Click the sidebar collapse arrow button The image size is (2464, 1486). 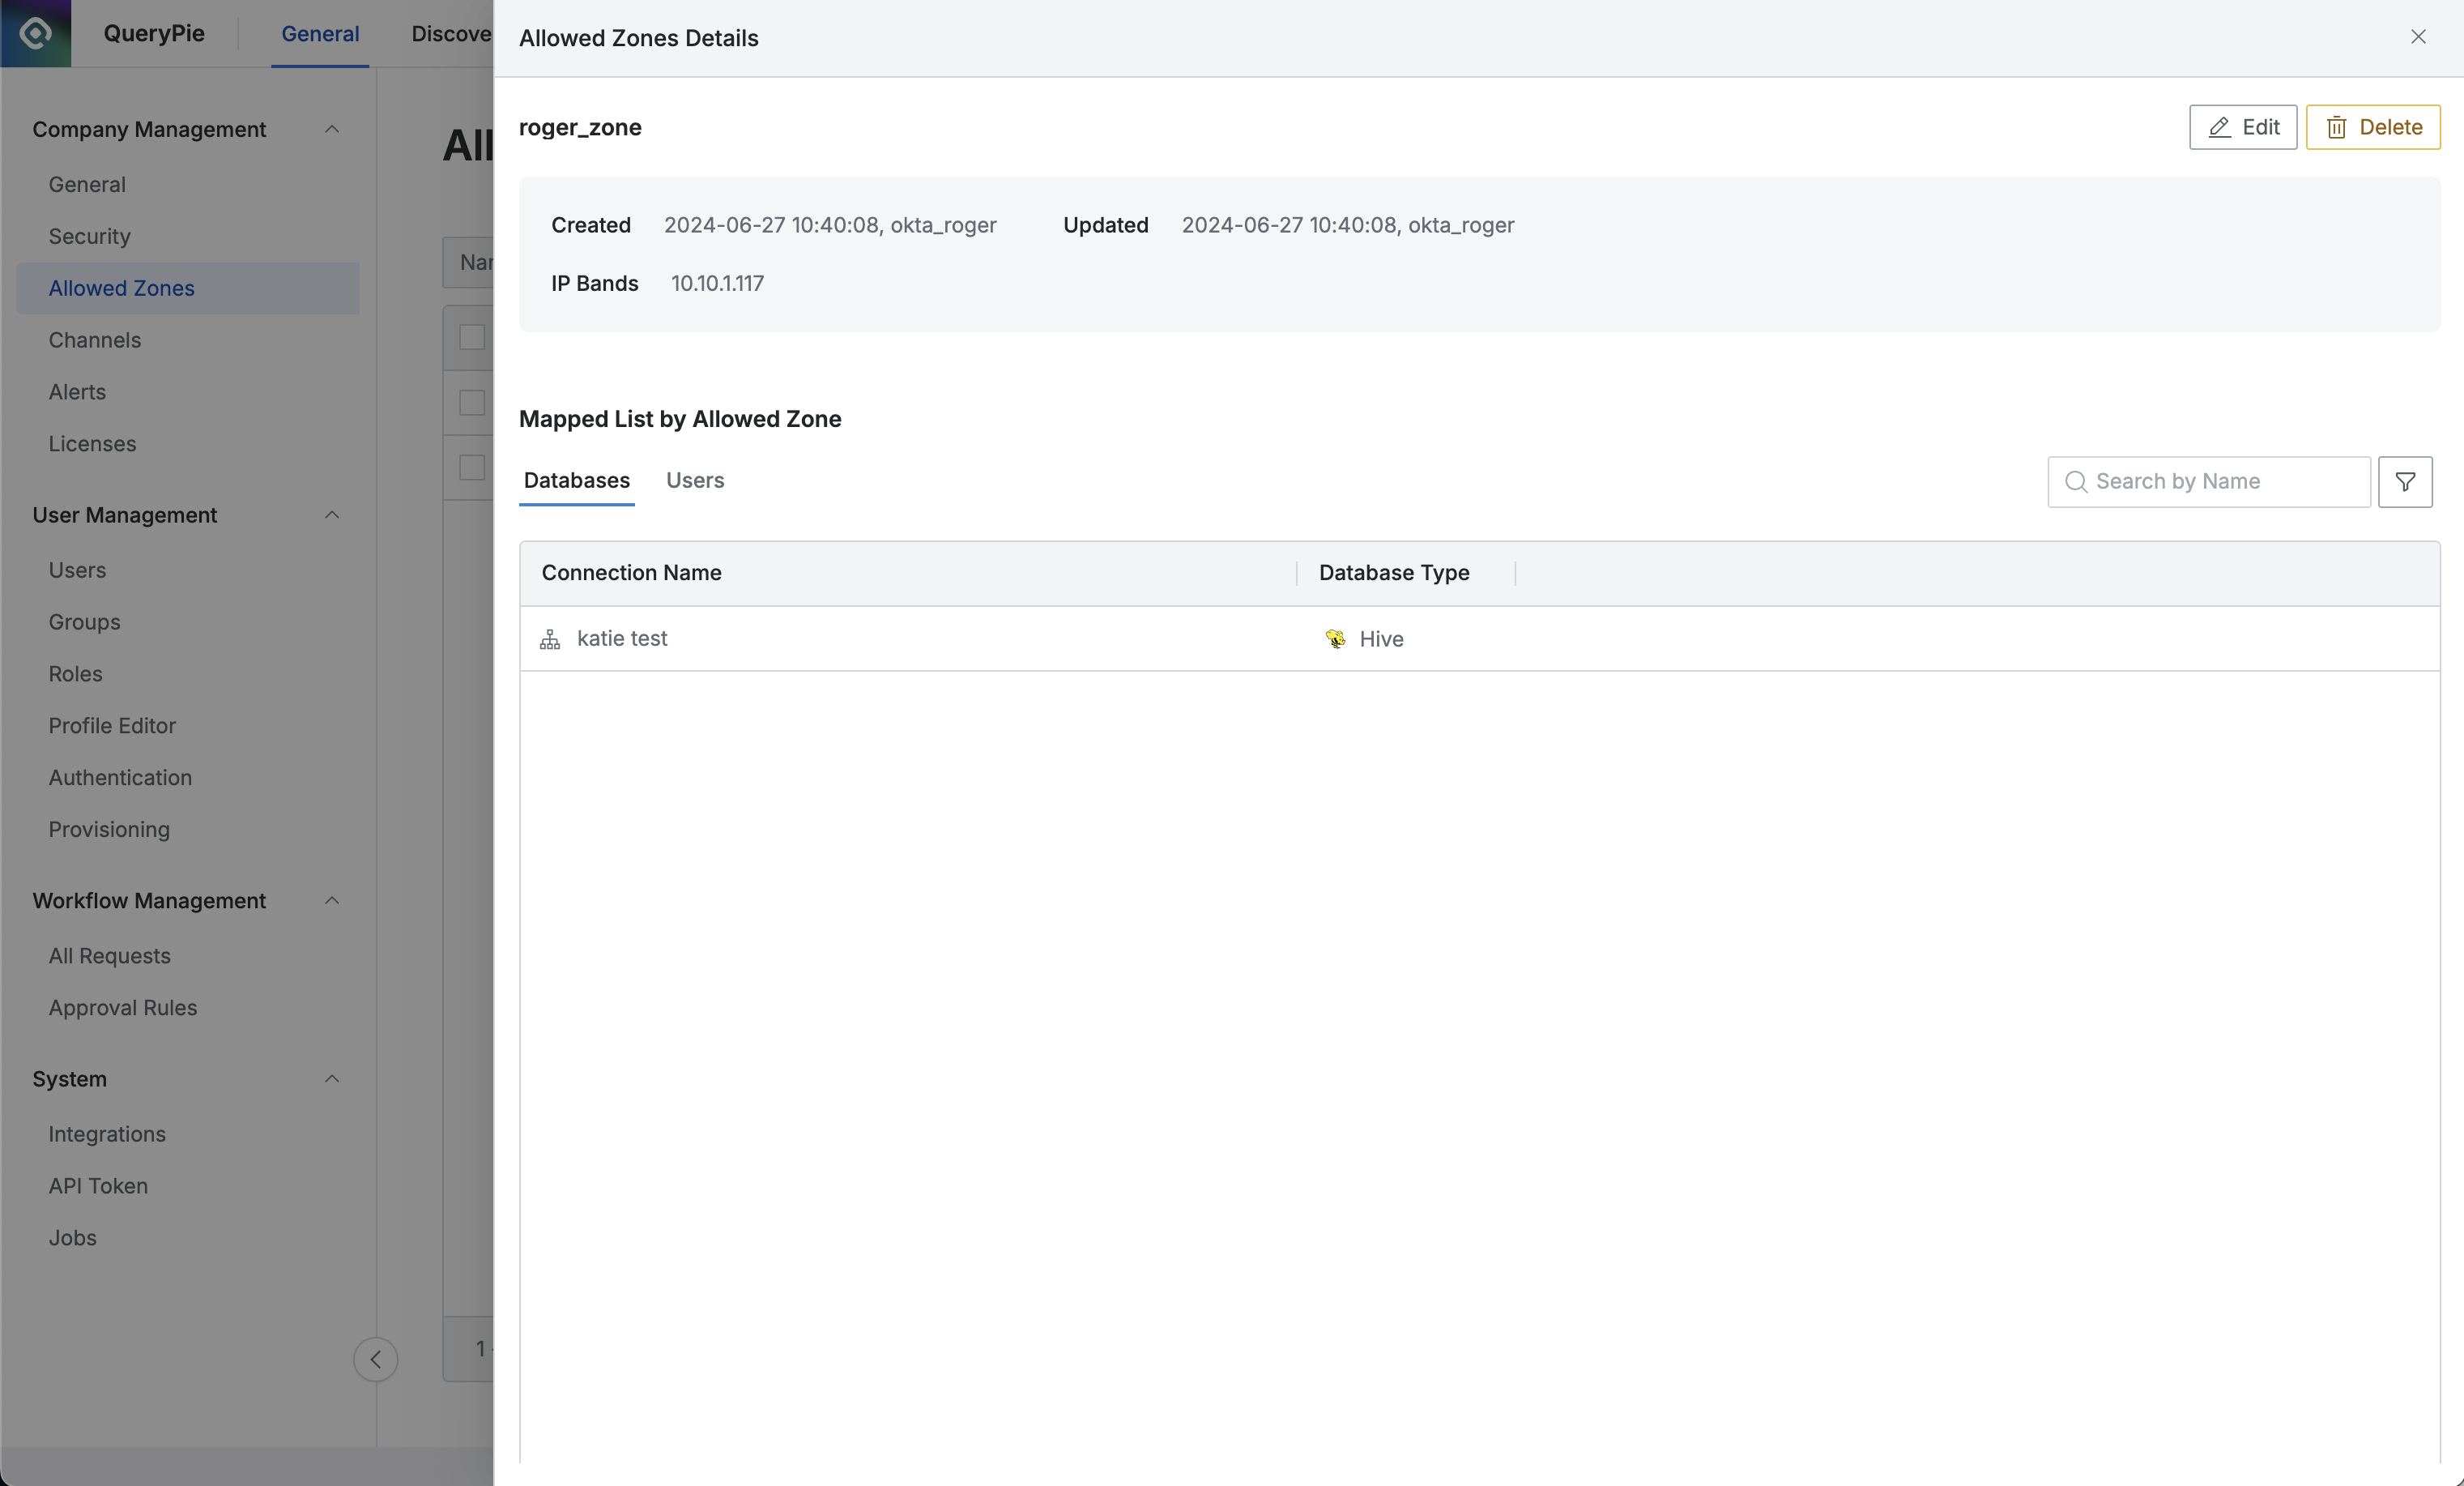pyautogui.click(x=376, y=1359)
